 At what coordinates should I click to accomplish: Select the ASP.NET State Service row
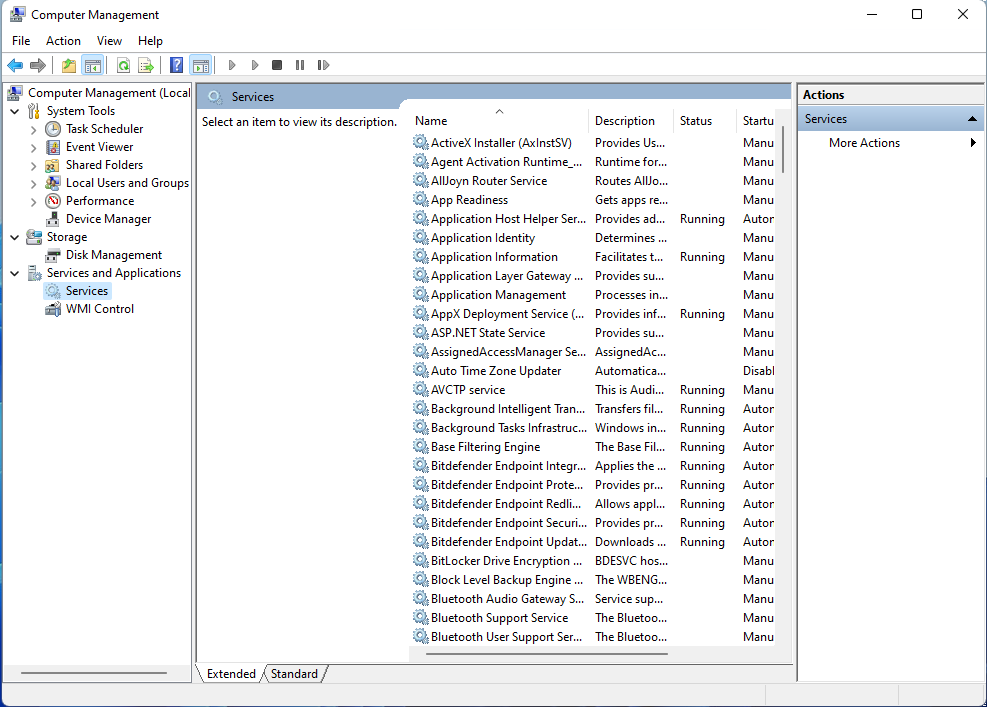[593, 333]
